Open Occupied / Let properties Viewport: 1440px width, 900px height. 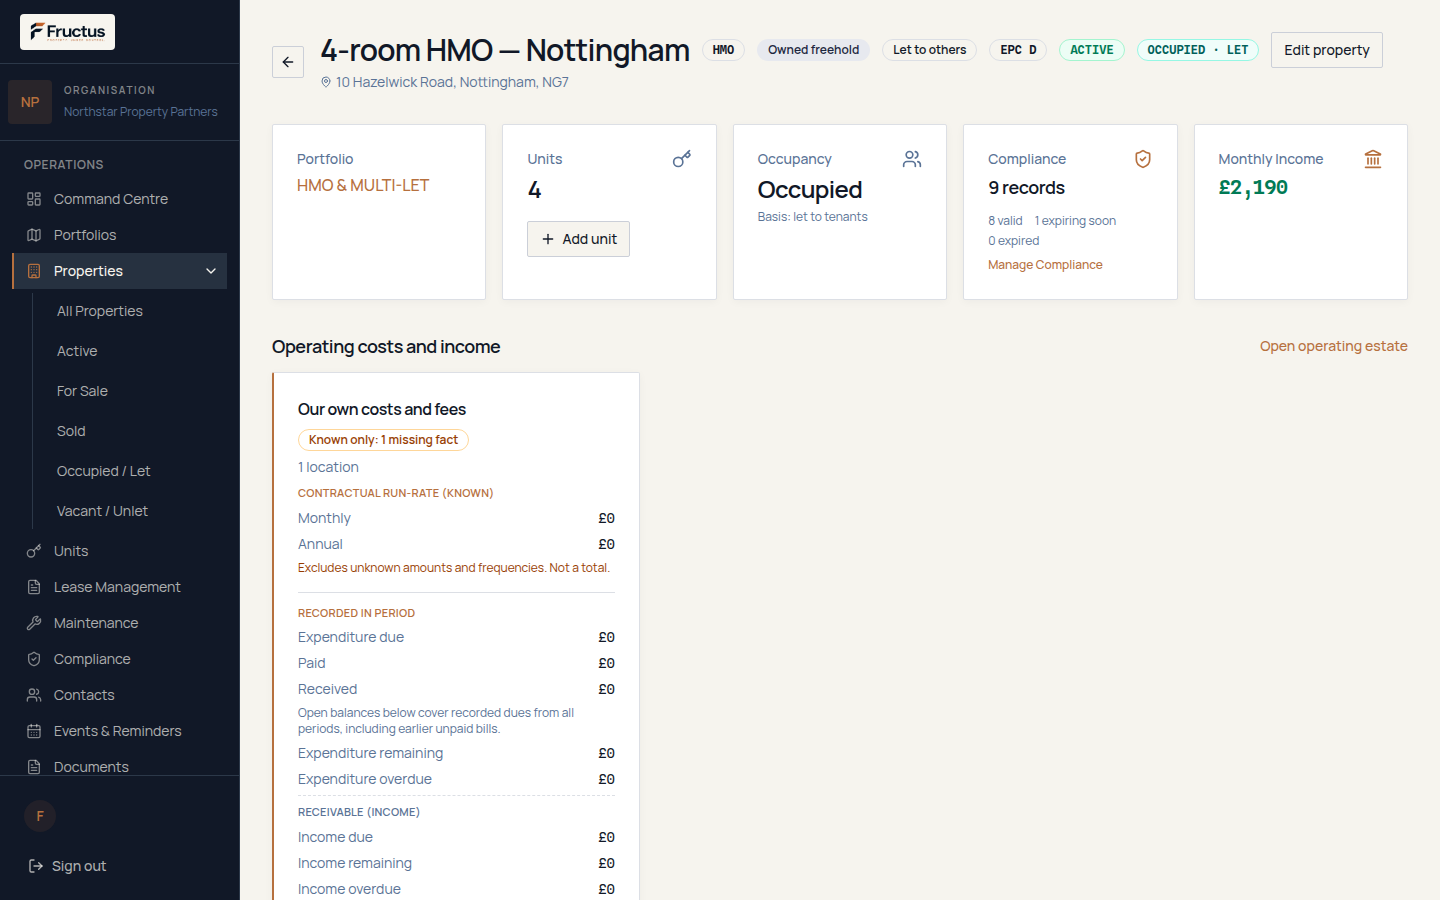coord(104,471)
